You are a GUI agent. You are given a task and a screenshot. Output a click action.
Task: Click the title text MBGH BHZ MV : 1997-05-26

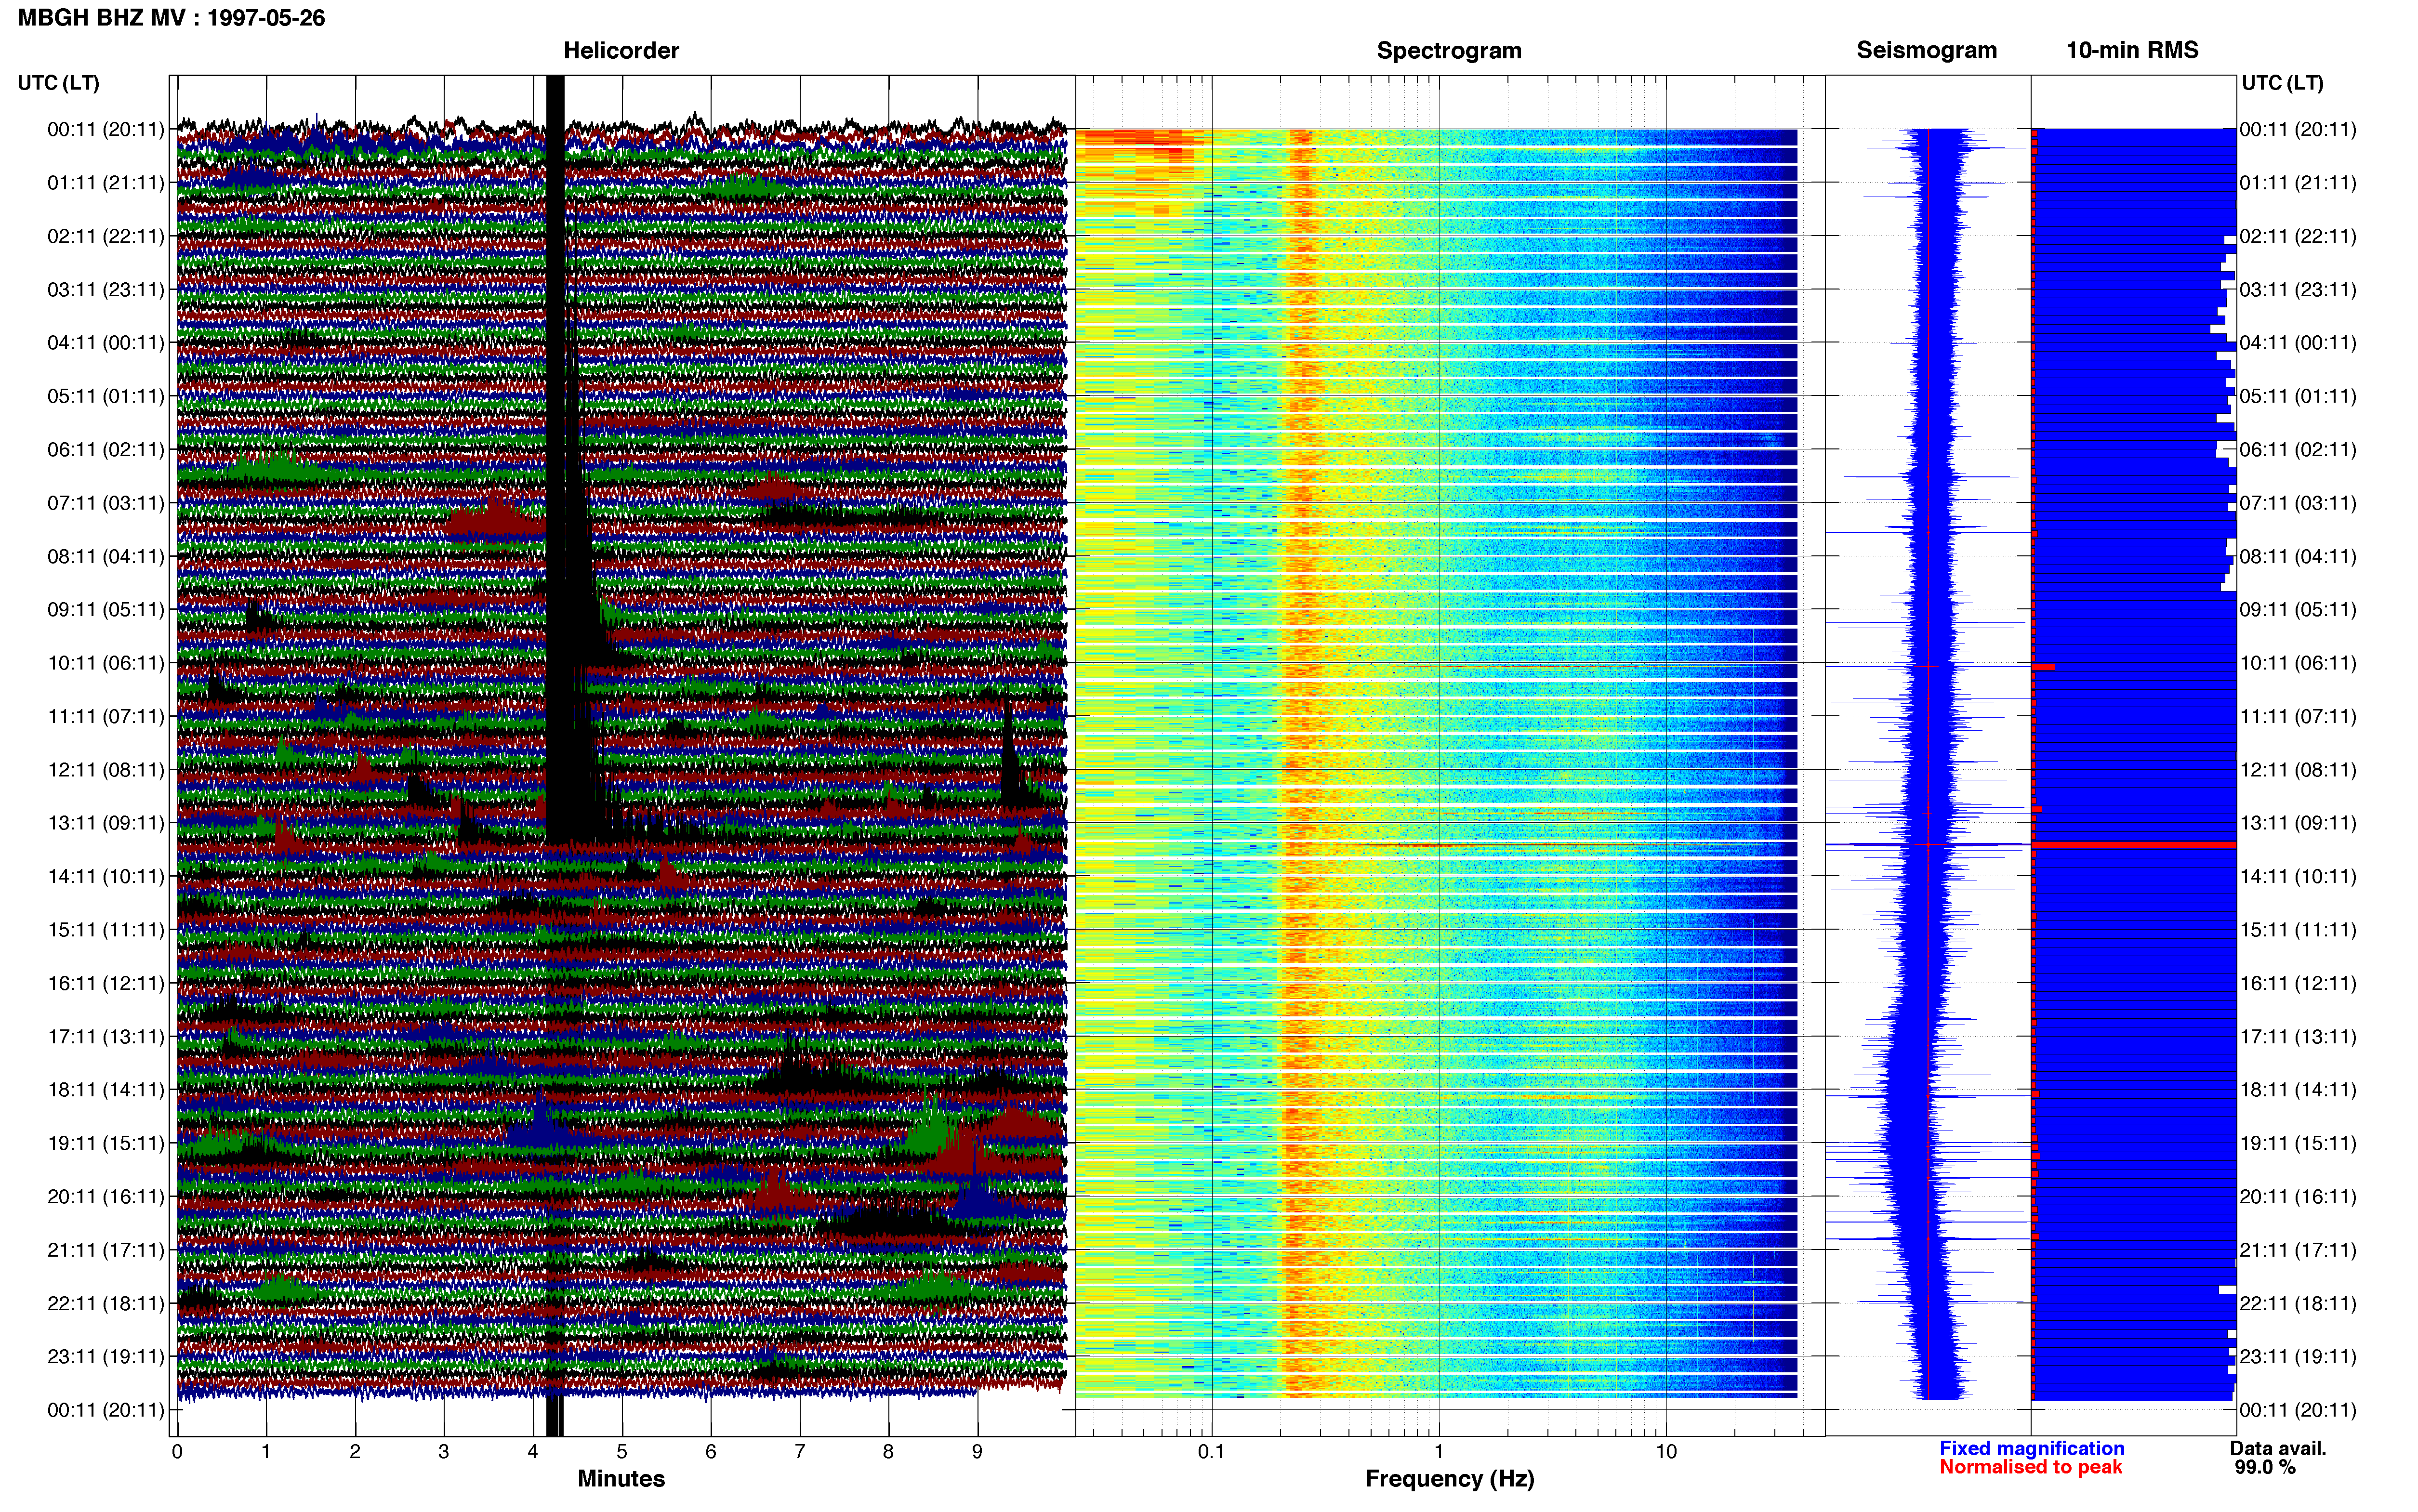171,18
